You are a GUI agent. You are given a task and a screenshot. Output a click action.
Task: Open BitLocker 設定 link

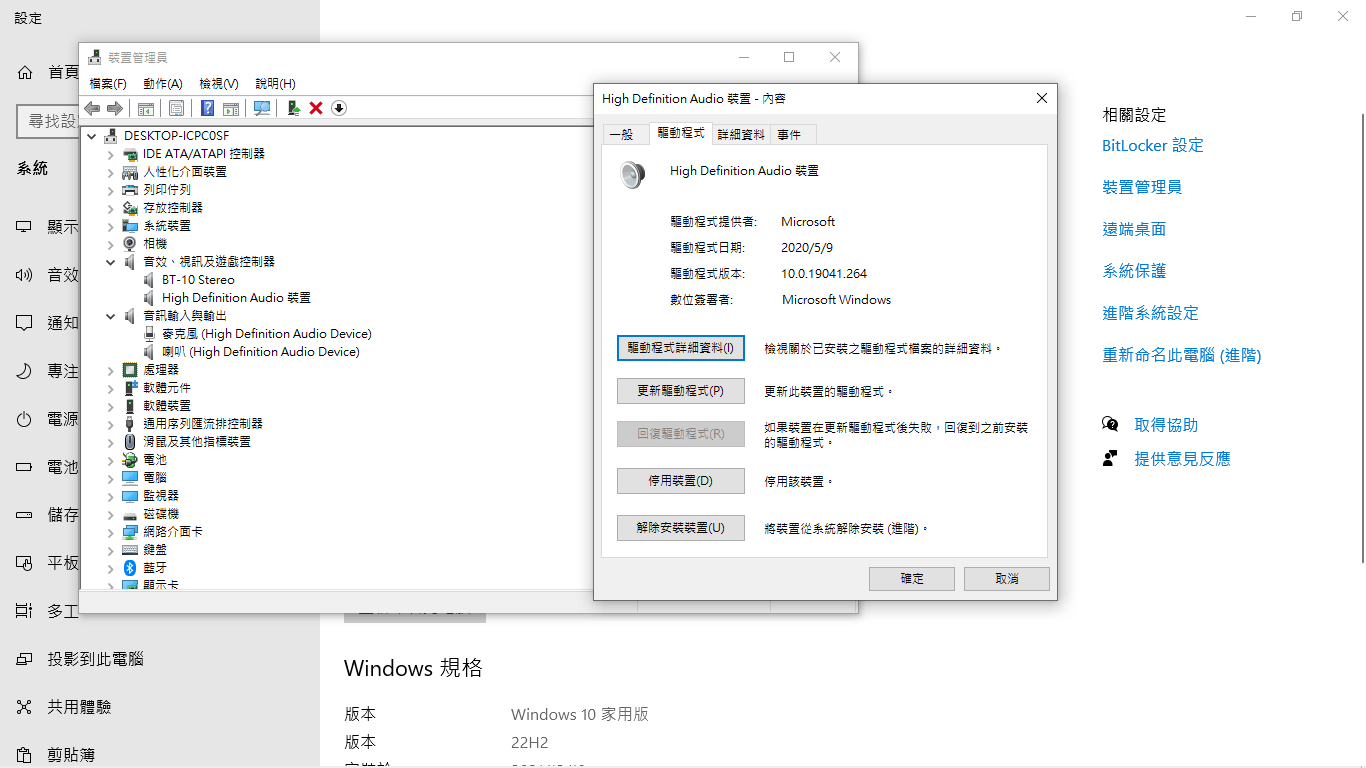[1152, 145]
